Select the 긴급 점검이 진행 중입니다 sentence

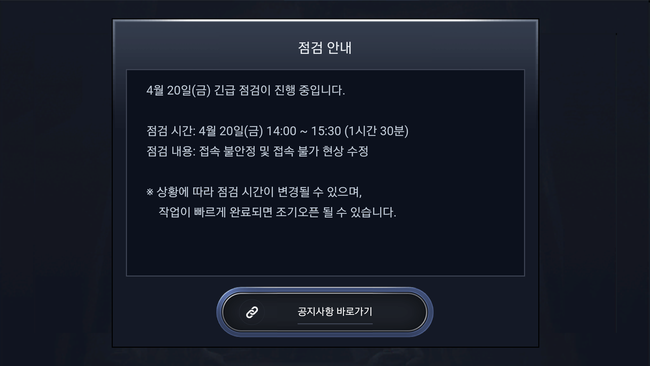[x=279, y=90]
